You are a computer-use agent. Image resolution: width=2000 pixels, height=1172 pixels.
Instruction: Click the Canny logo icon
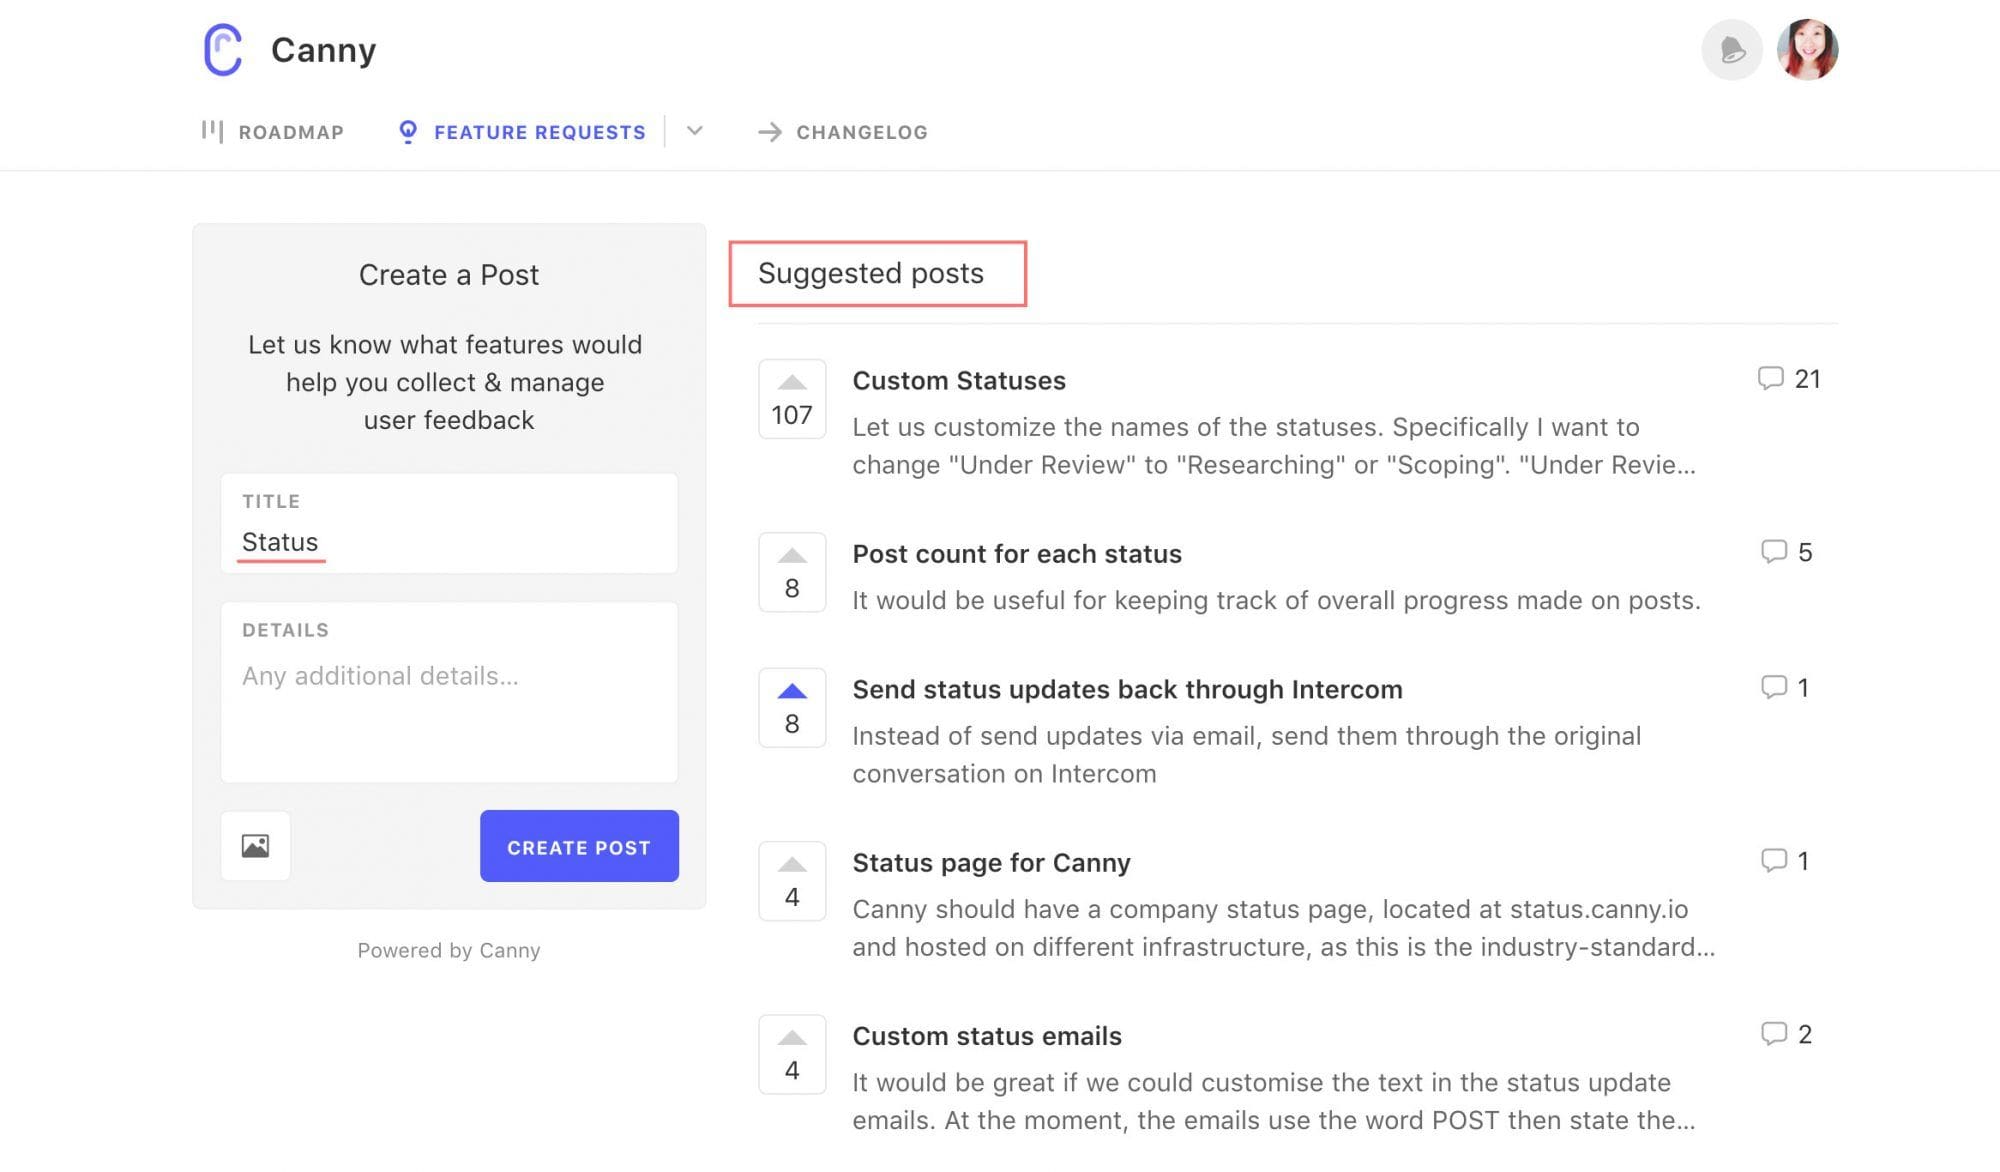tap(223, 49)
